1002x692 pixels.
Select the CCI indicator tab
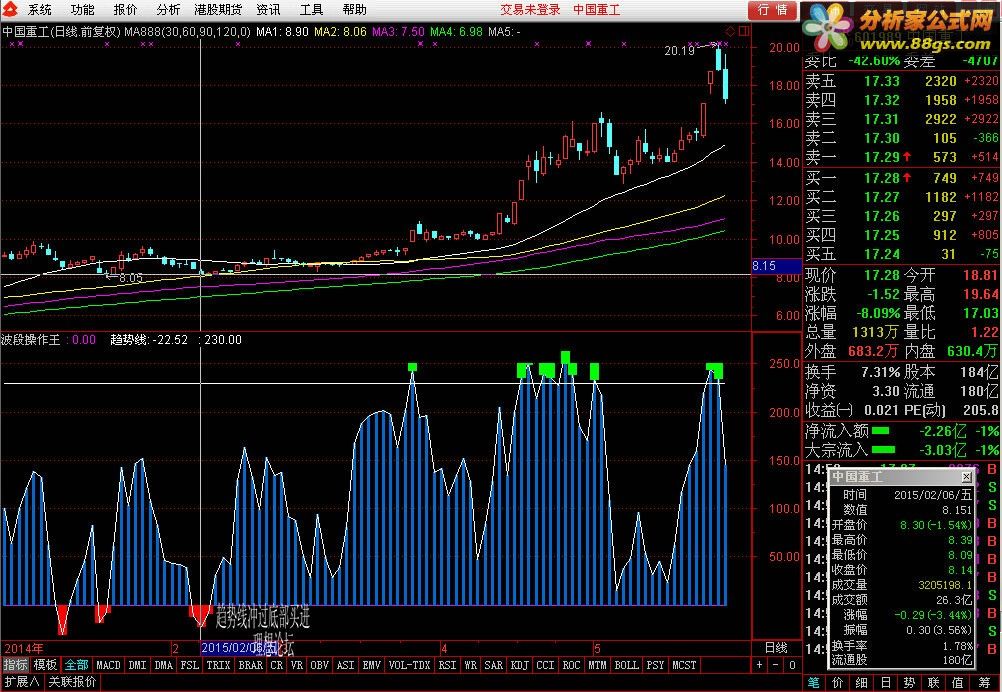click(545, 665)
